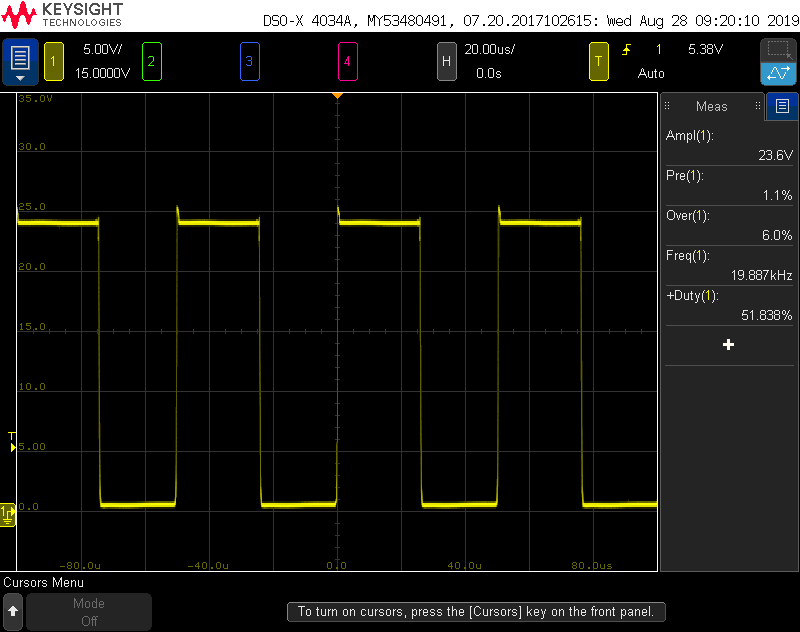800x632 pixels.
Task: Click the 5.00V/ vertical scale value
Action: click(103, 49)
